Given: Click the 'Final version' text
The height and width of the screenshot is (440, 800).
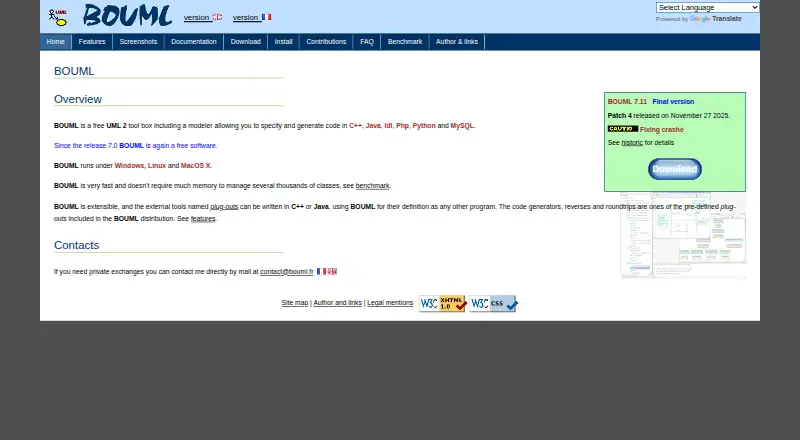Looking at the screenshot, I should 673,102.
